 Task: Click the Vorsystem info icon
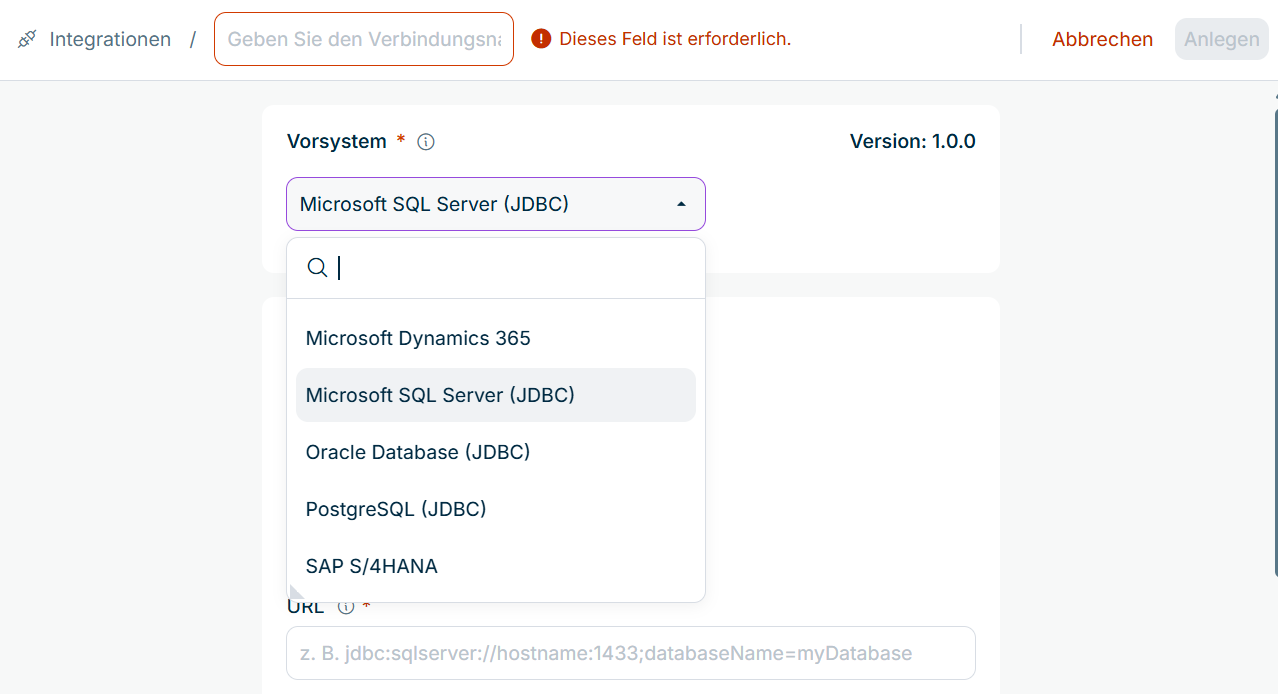click(x=426, y=142)
